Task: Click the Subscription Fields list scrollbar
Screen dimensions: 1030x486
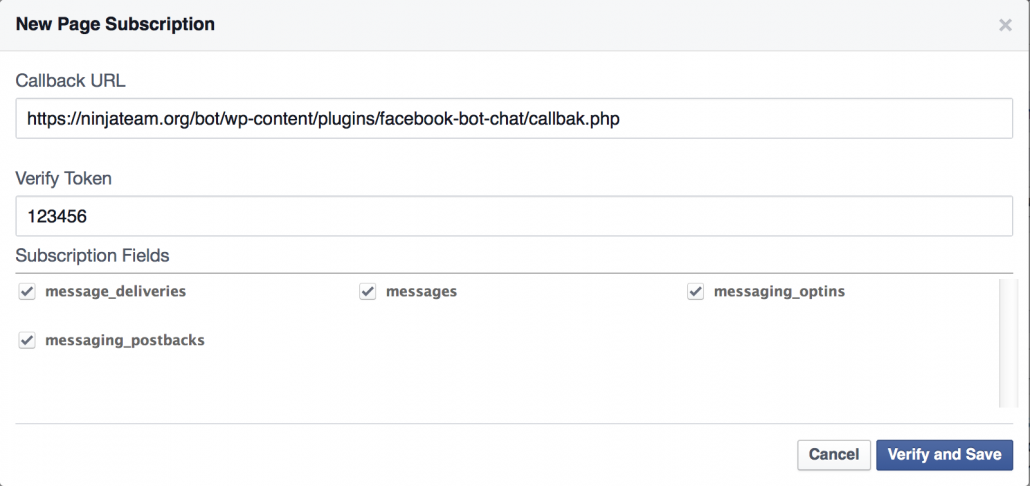Action: point(1008,343)
